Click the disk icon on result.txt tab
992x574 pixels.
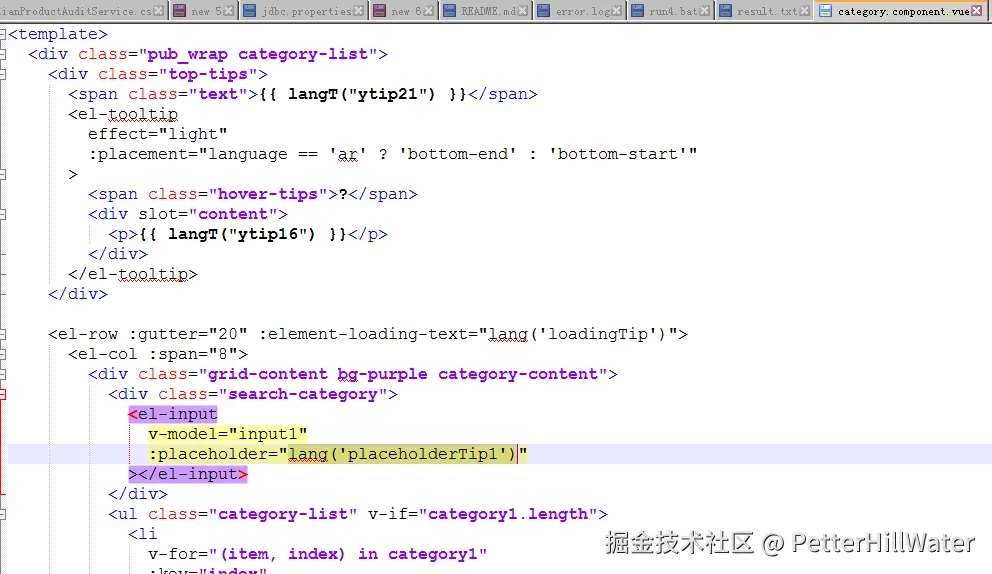pos(726,11)
